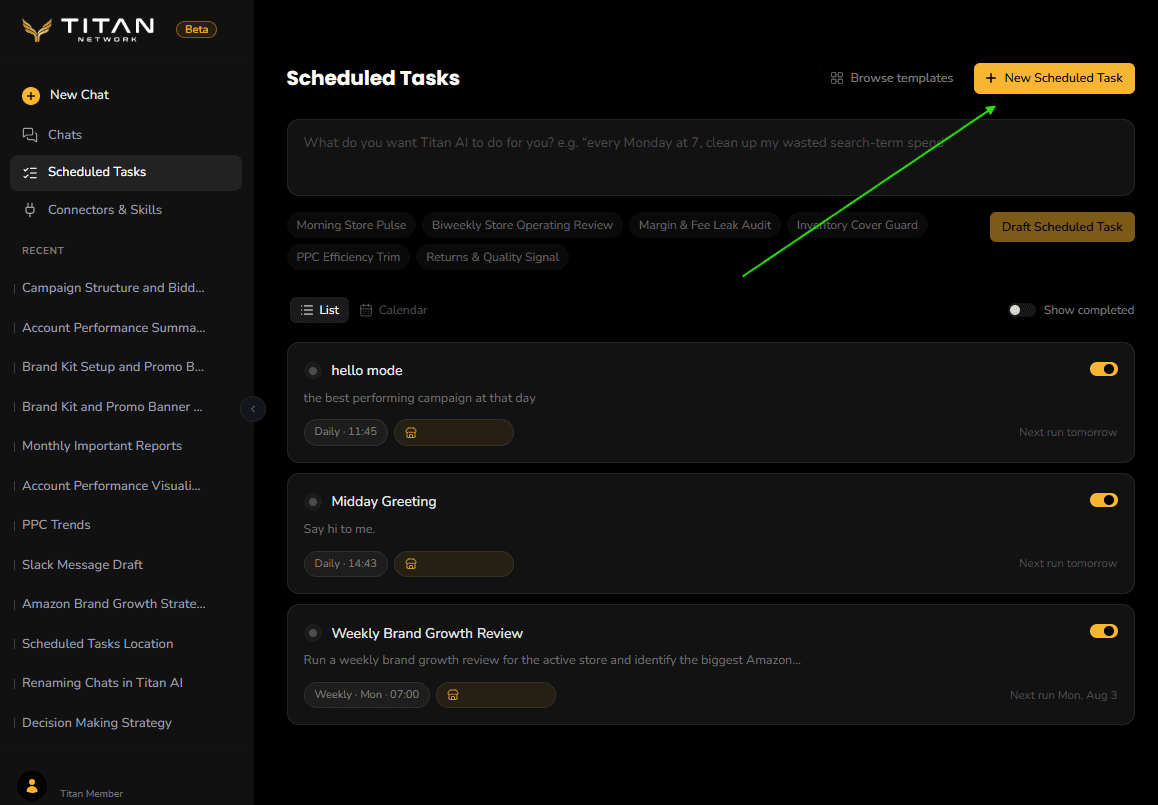
Task: Click status dot beside hello mode
Action: click(313, 371)
